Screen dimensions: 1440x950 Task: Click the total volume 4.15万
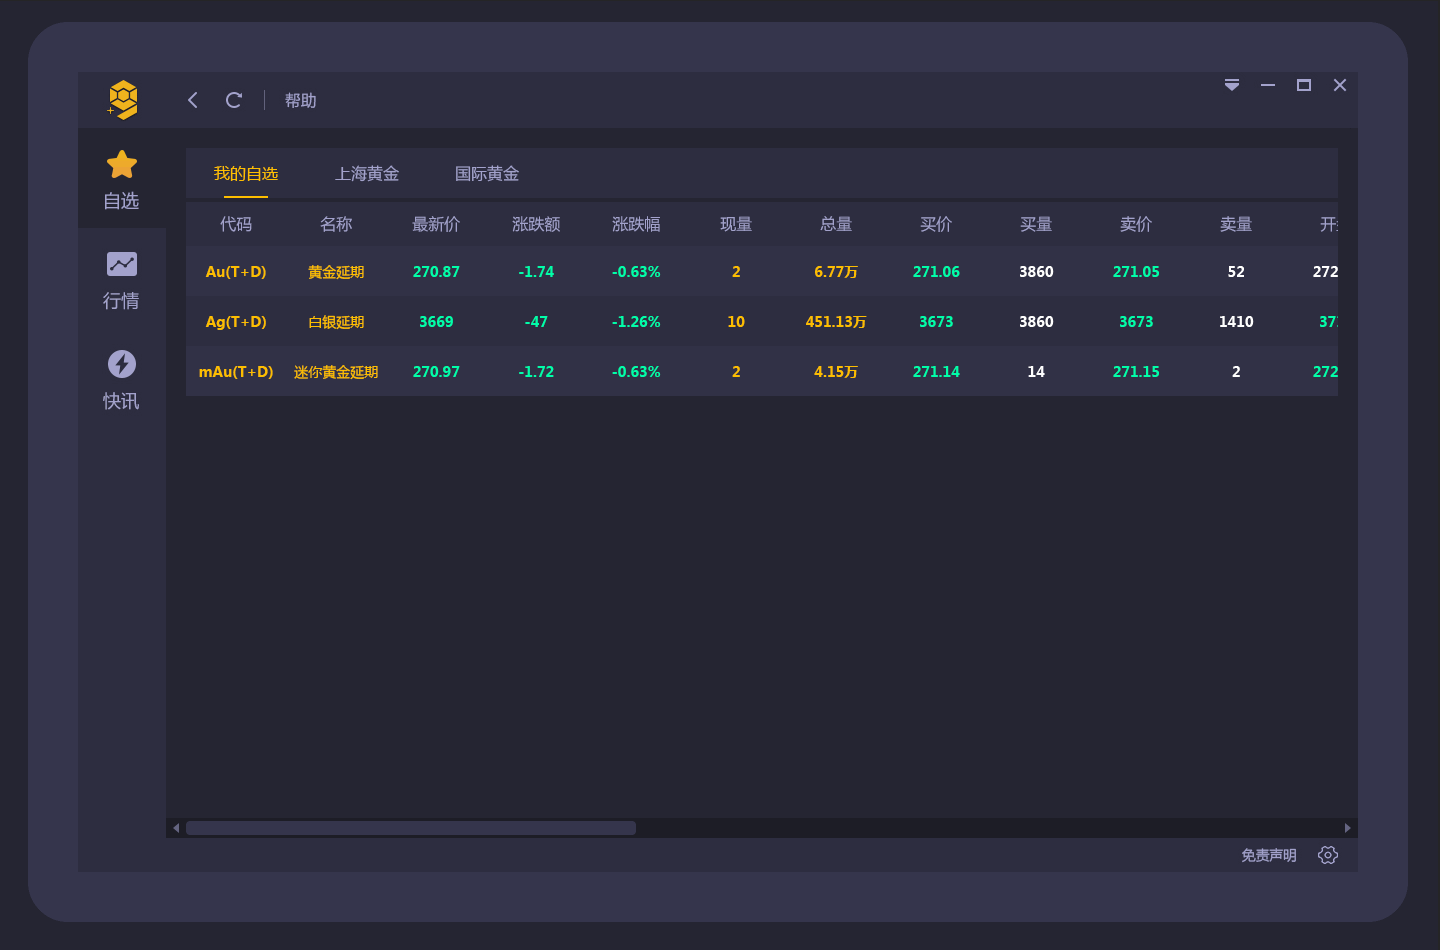(836, 372)
